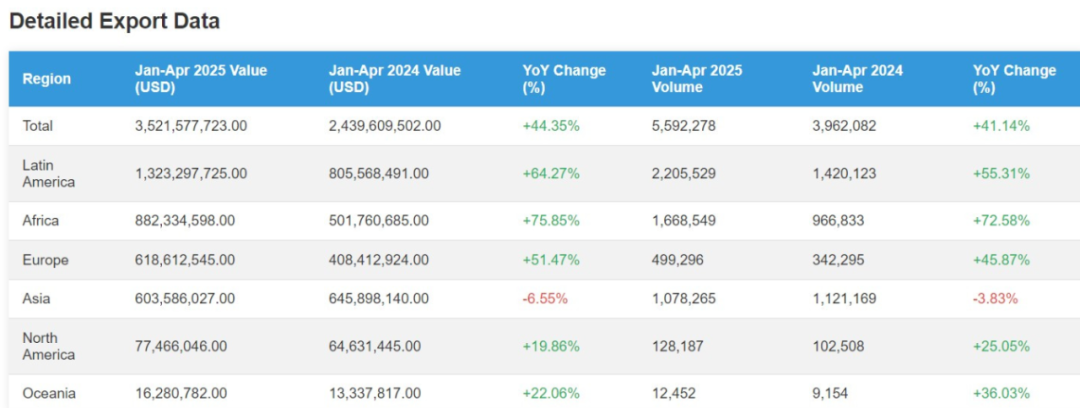The width and height of the screenshot is (1080, 408).
Task: Click the rightmost 'YoY Change (%)' header
Action: [x=1014, y=79]
